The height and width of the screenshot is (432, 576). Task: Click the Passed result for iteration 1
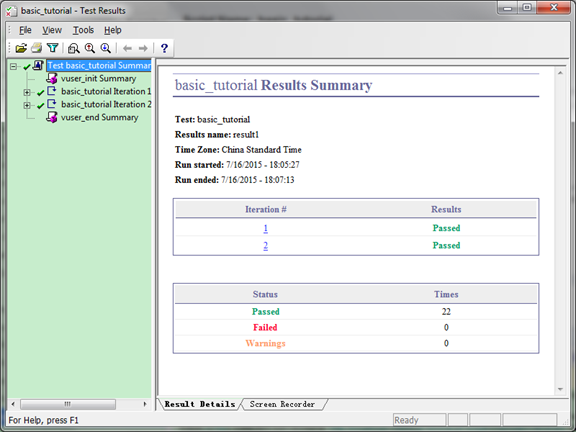446,228
